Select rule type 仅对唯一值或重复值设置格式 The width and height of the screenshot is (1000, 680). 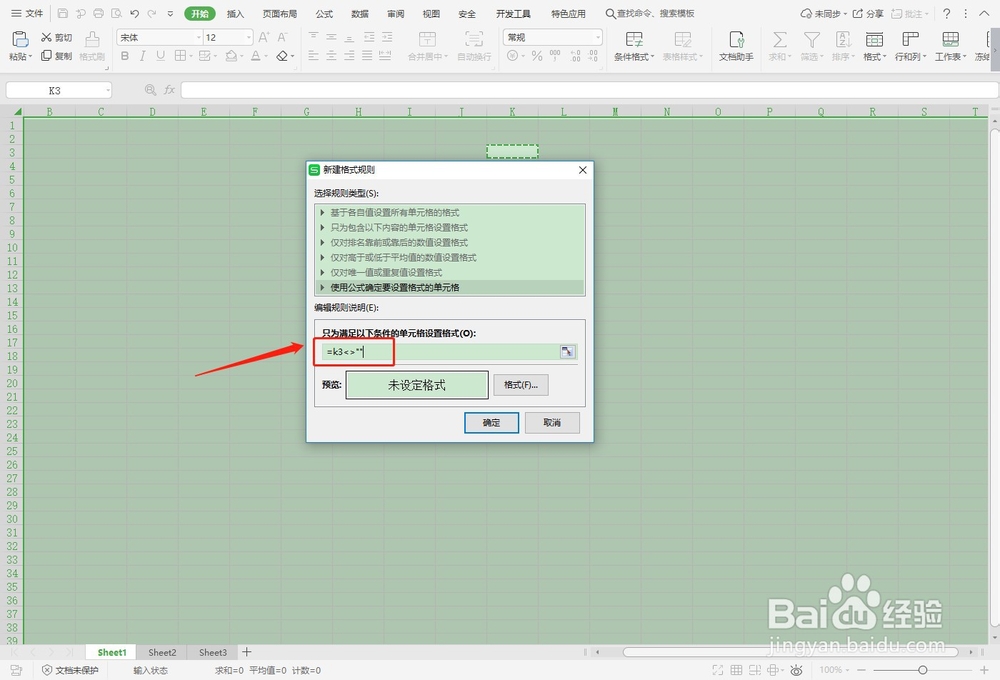click(450, 272)
